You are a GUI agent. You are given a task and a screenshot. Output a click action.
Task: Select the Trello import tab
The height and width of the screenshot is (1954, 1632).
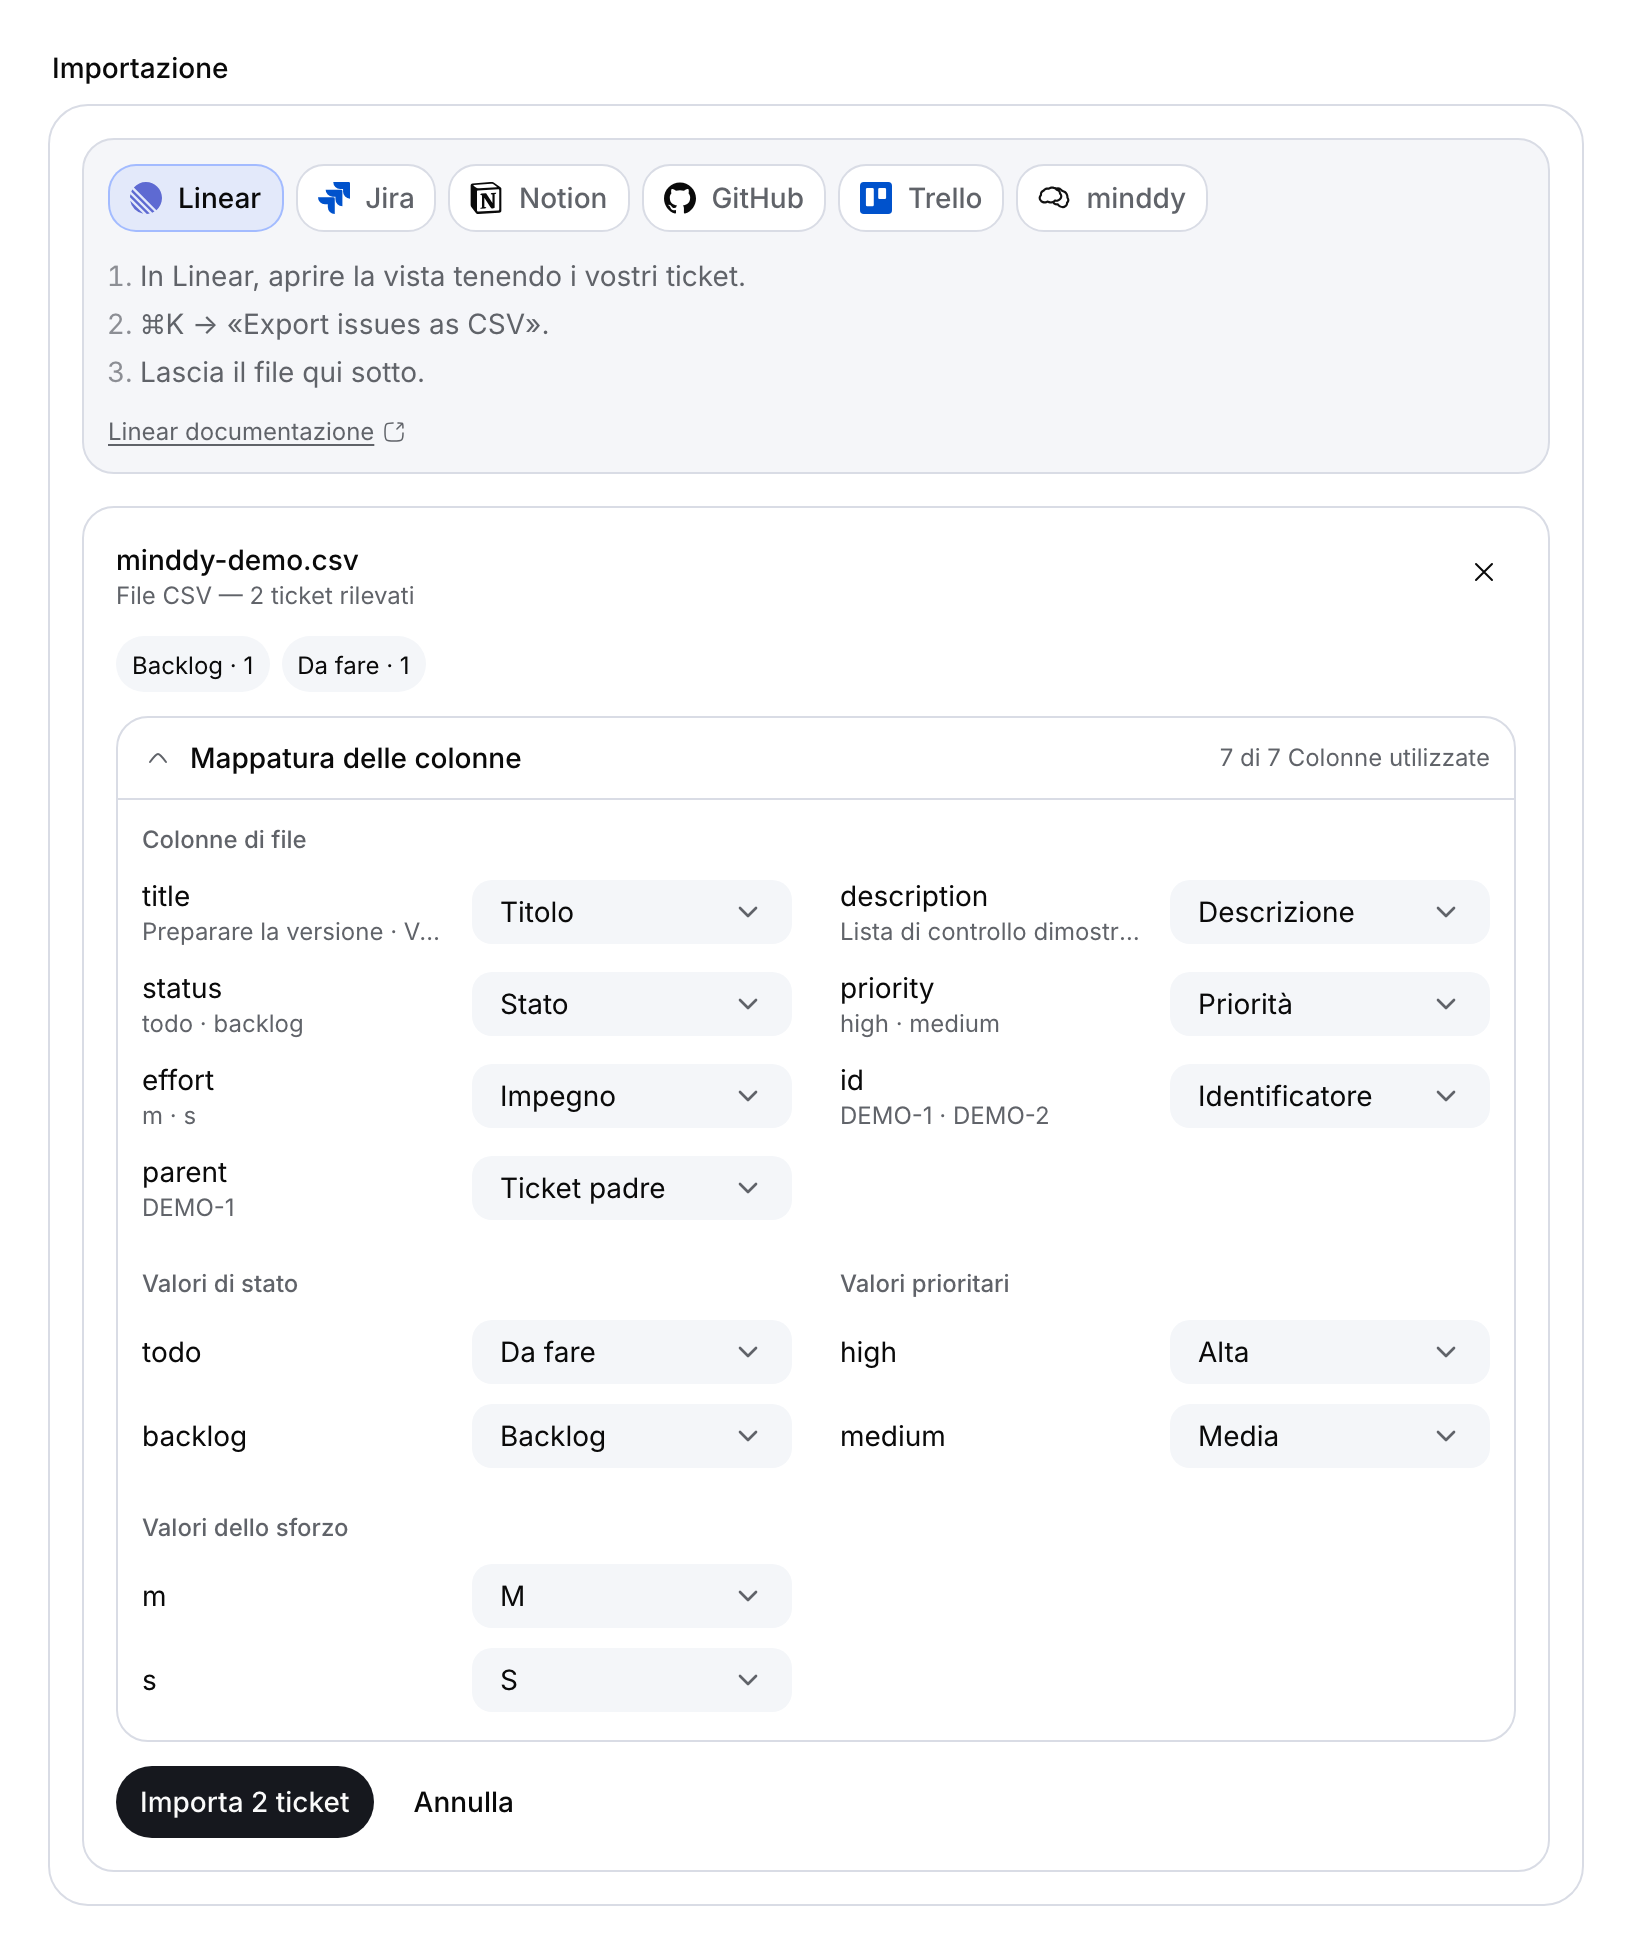point(921,198)
